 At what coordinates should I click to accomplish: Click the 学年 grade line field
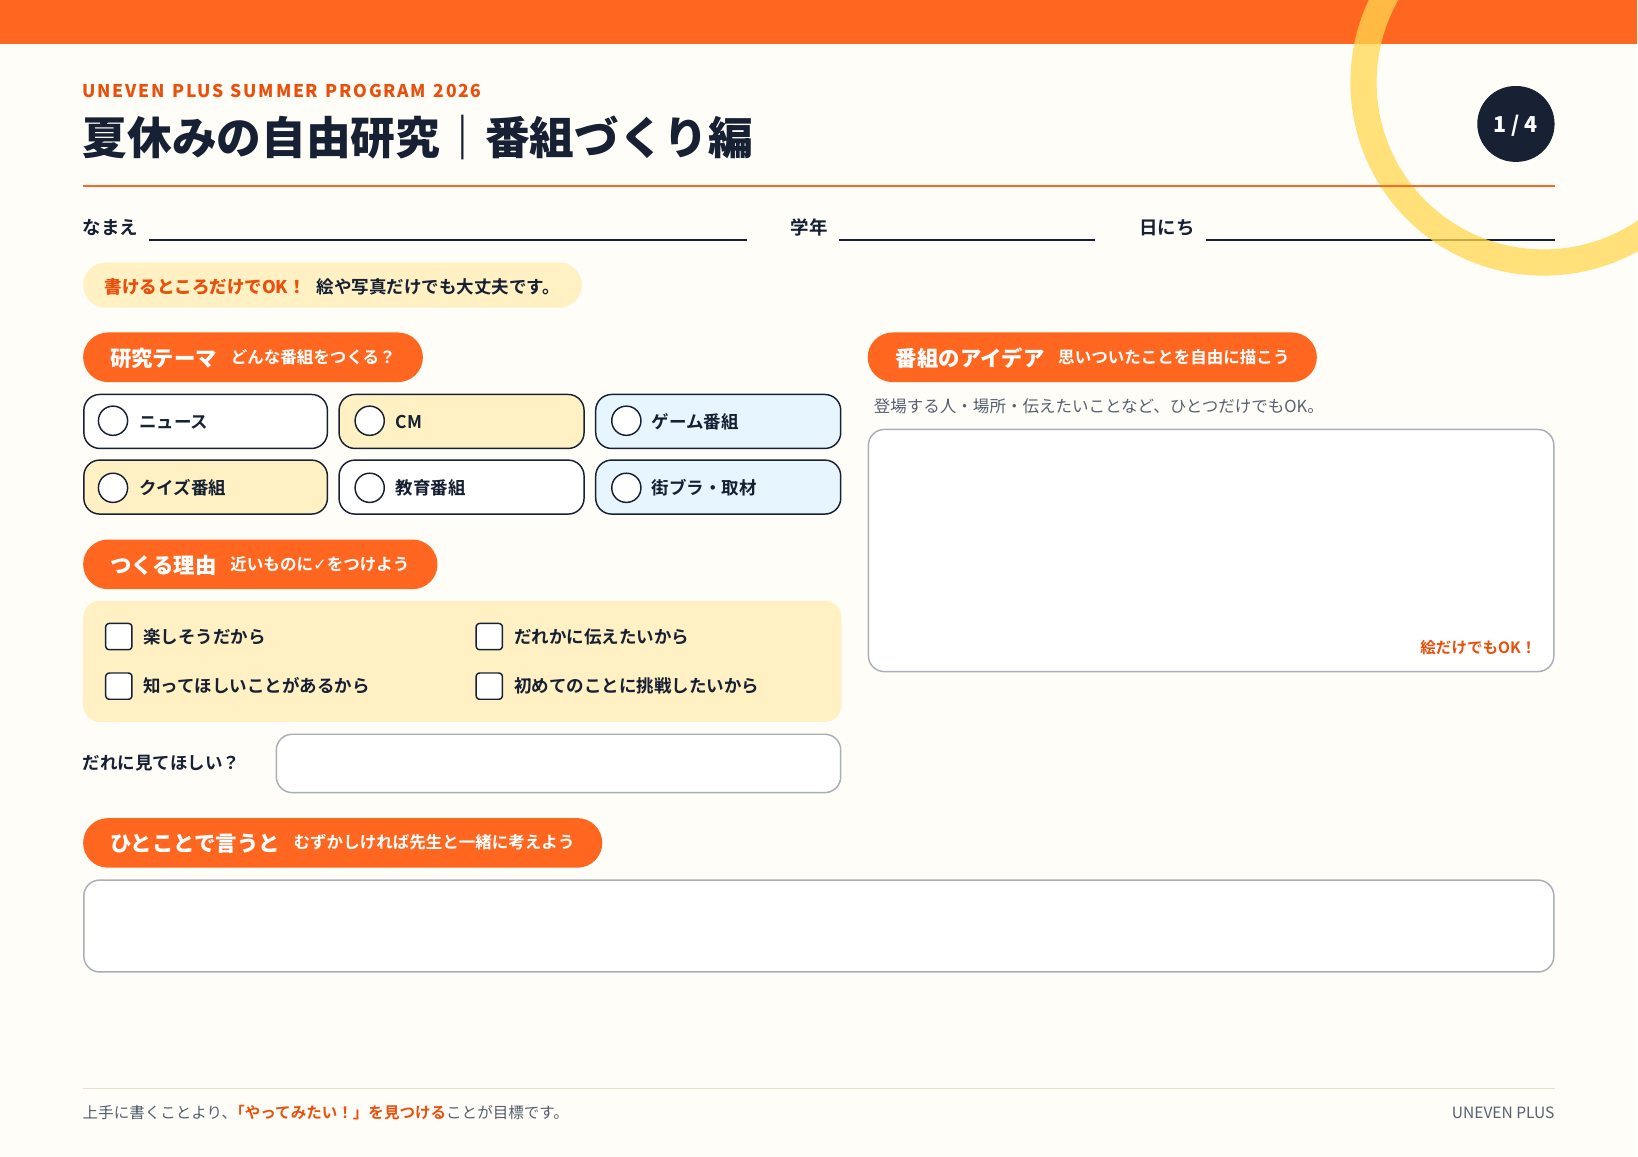[x=967, y=228]
